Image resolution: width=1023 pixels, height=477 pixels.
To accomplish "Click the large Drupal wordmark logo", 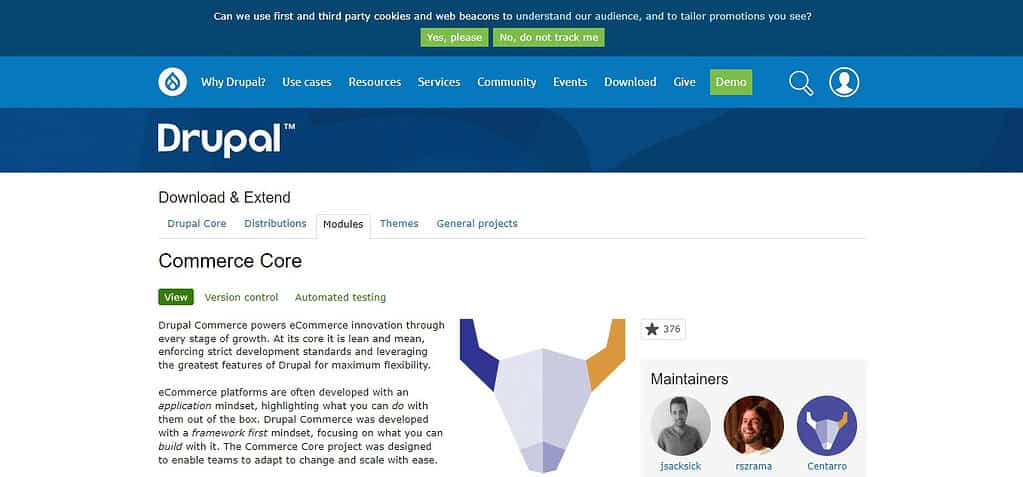I will click(226, 140).
